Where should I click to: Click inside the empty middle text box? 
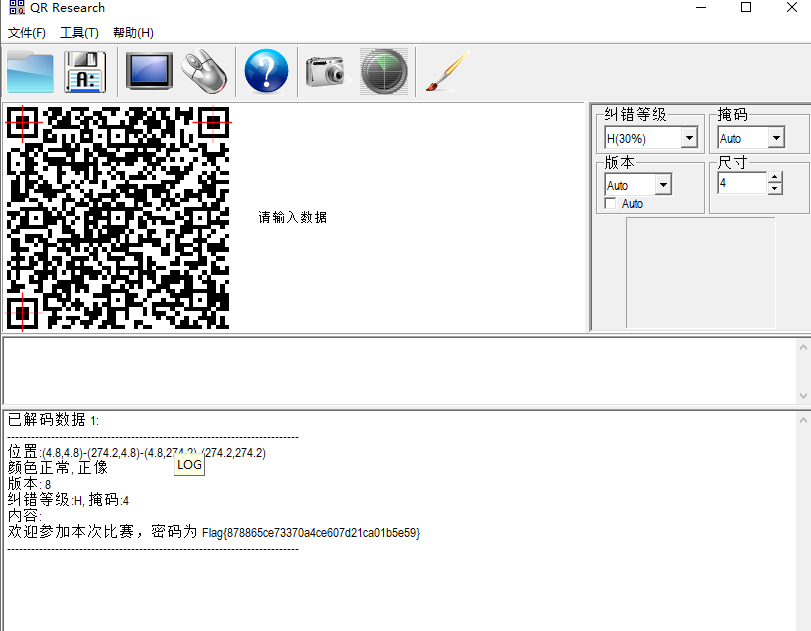pos(399,371)
